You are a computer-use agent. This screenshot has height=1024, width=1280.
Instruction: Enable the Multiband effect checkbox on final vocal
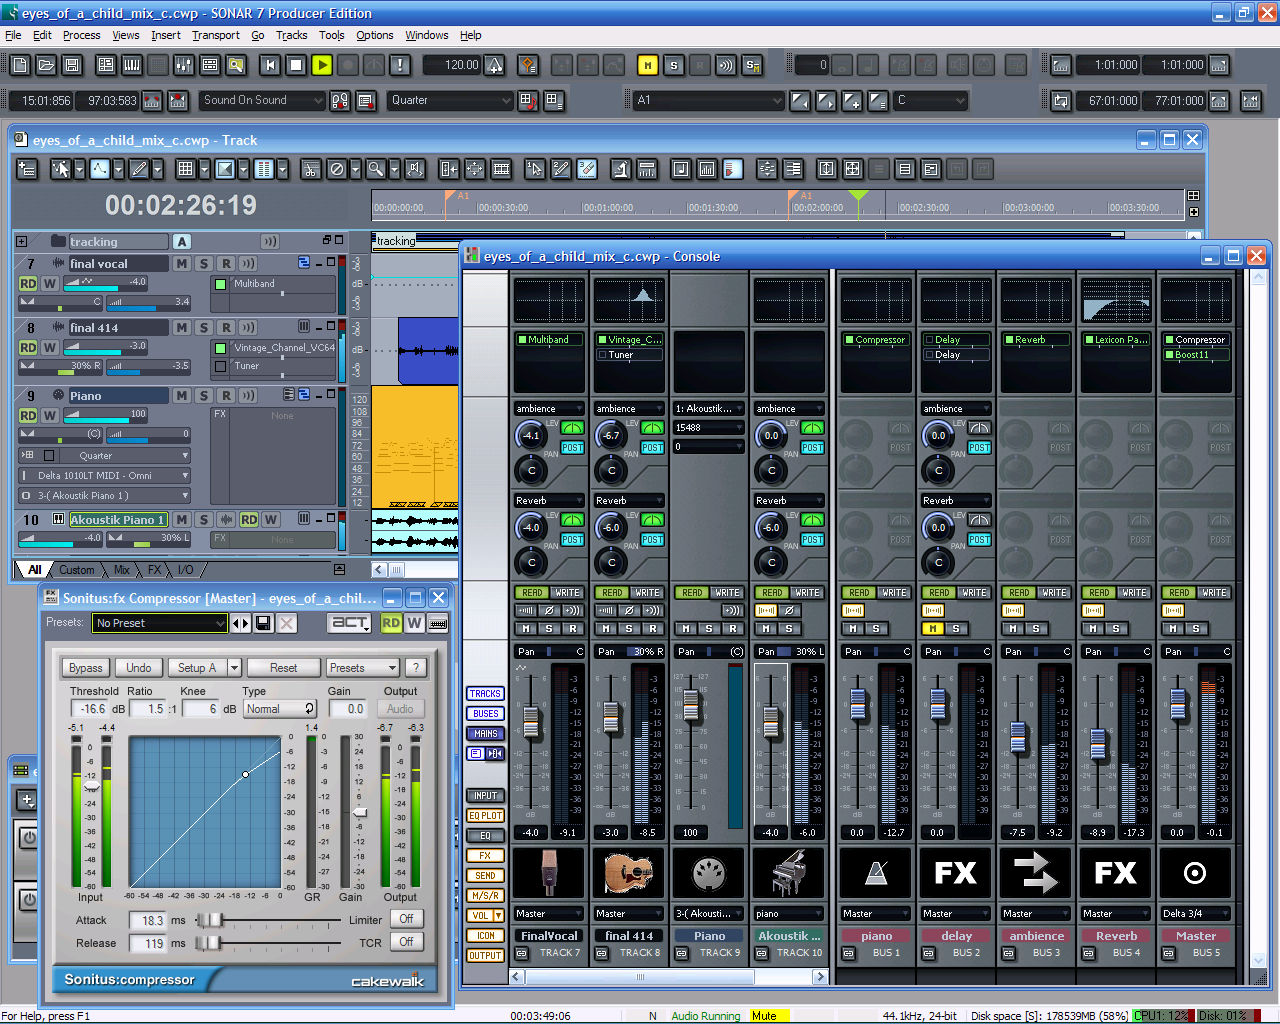(220, 284)
